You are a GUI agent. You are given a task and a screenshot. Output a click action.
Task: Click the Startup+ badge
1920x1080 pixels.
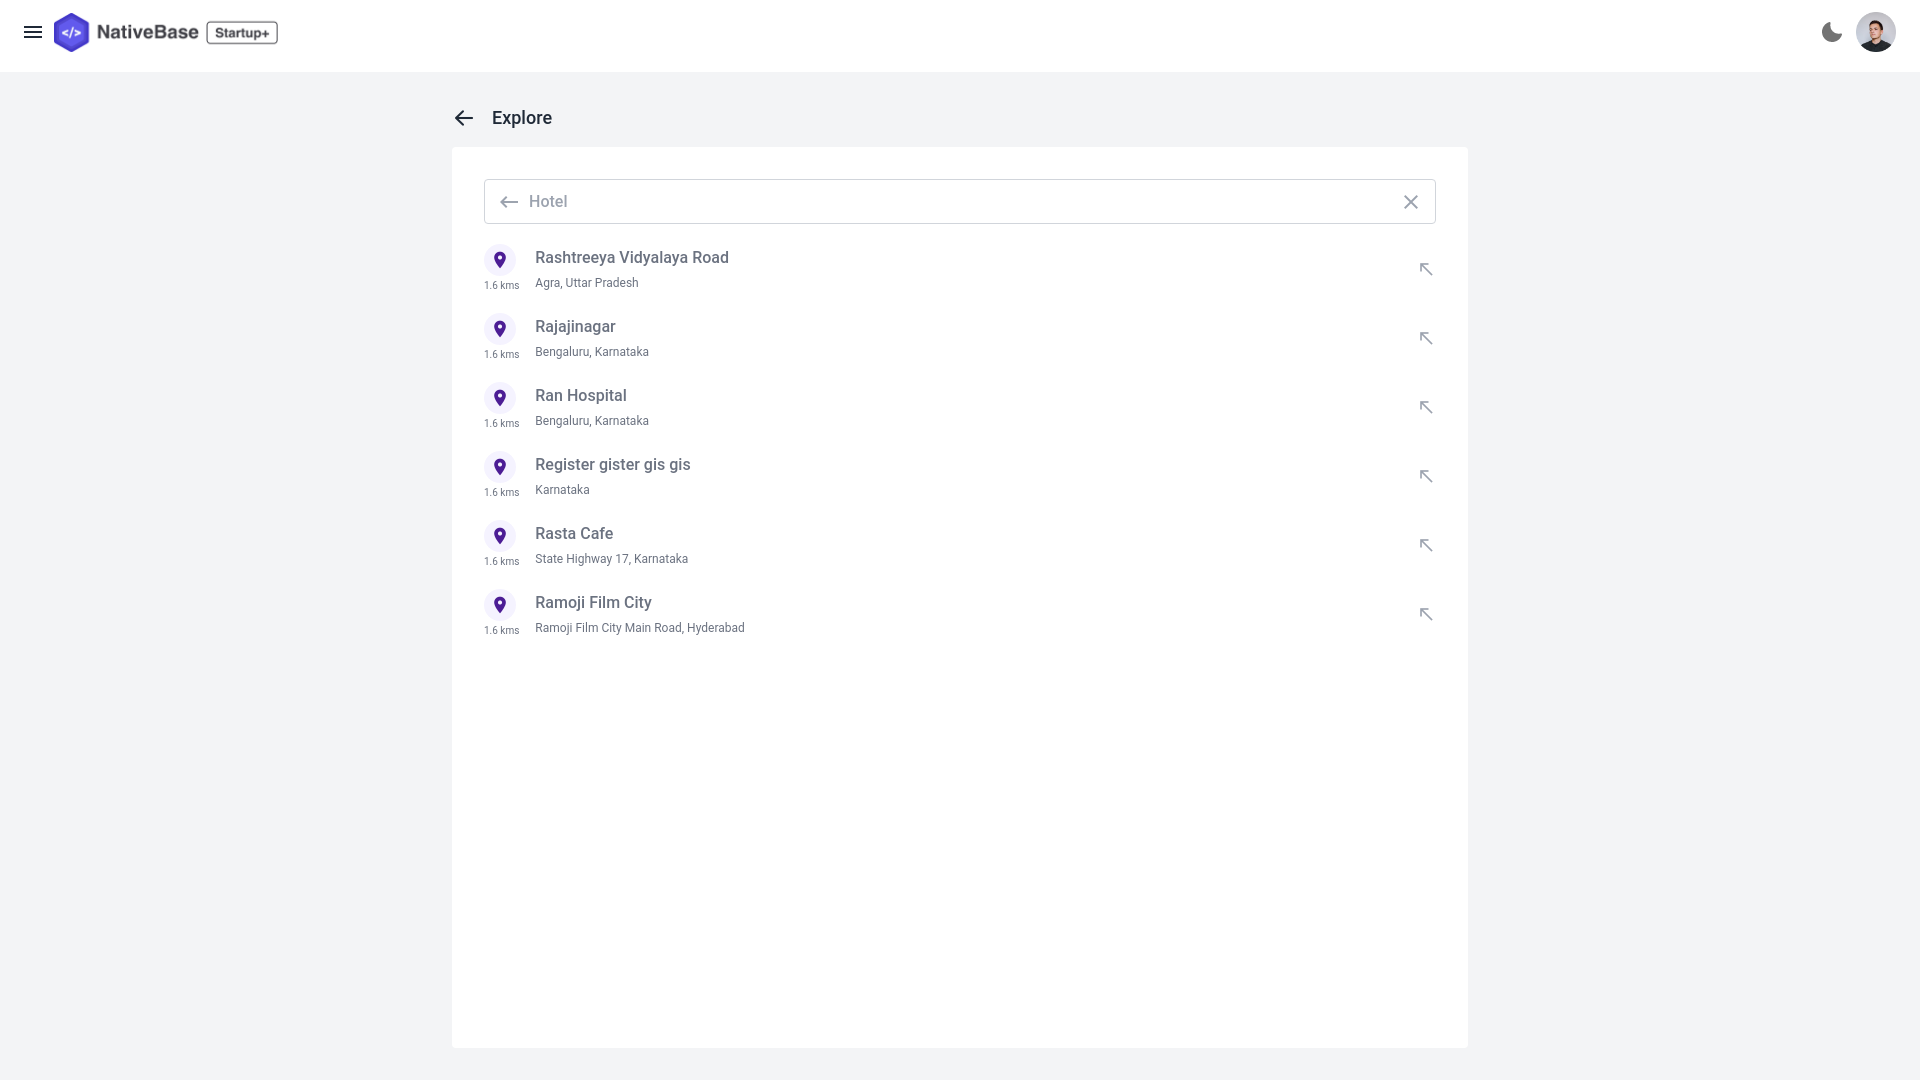[x=242, y=33]
